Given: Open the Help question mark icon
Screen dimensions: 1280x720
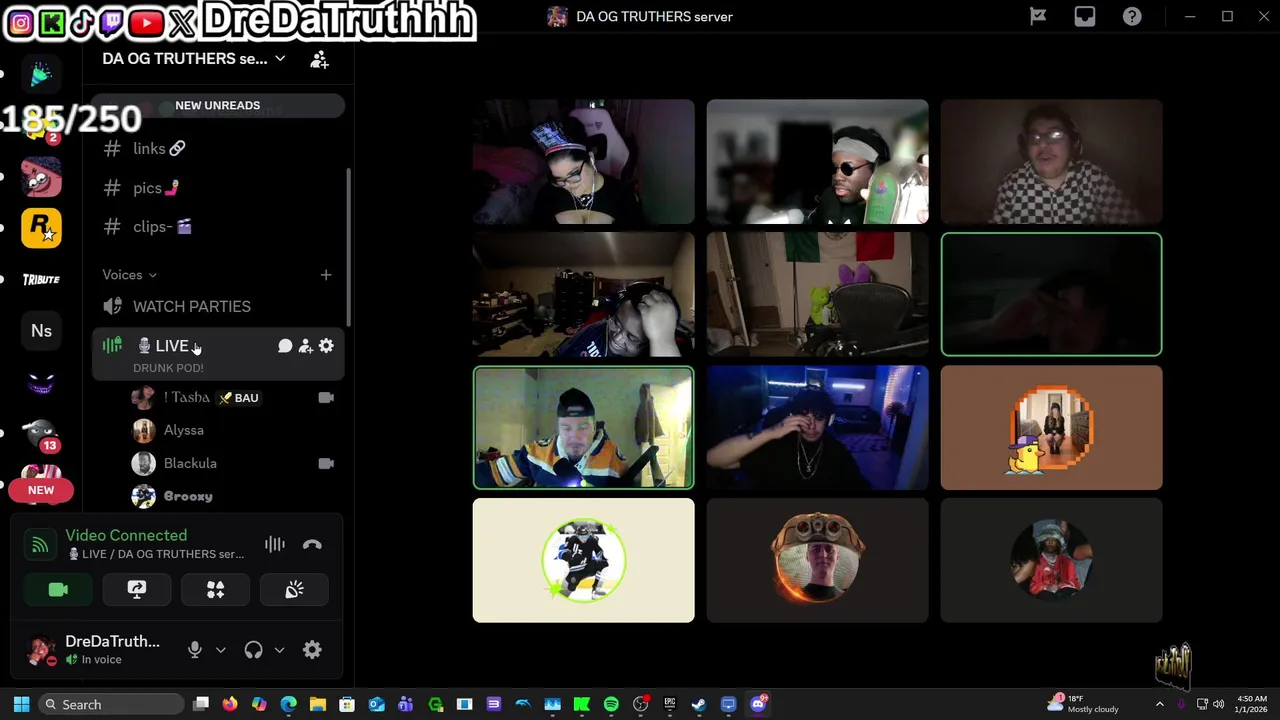Looking at the screenshot, I should coord(1132,16).
